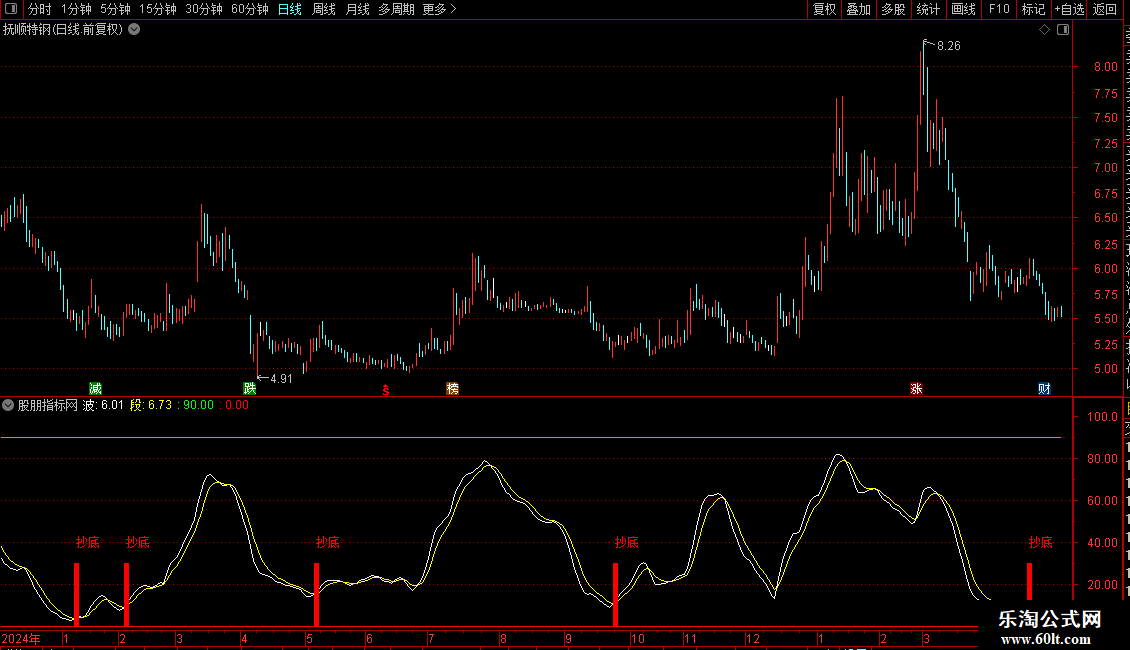Screen dimensions: 1130x650
Task: Click the green 跌 event marker
Action: tap(249, 388)
